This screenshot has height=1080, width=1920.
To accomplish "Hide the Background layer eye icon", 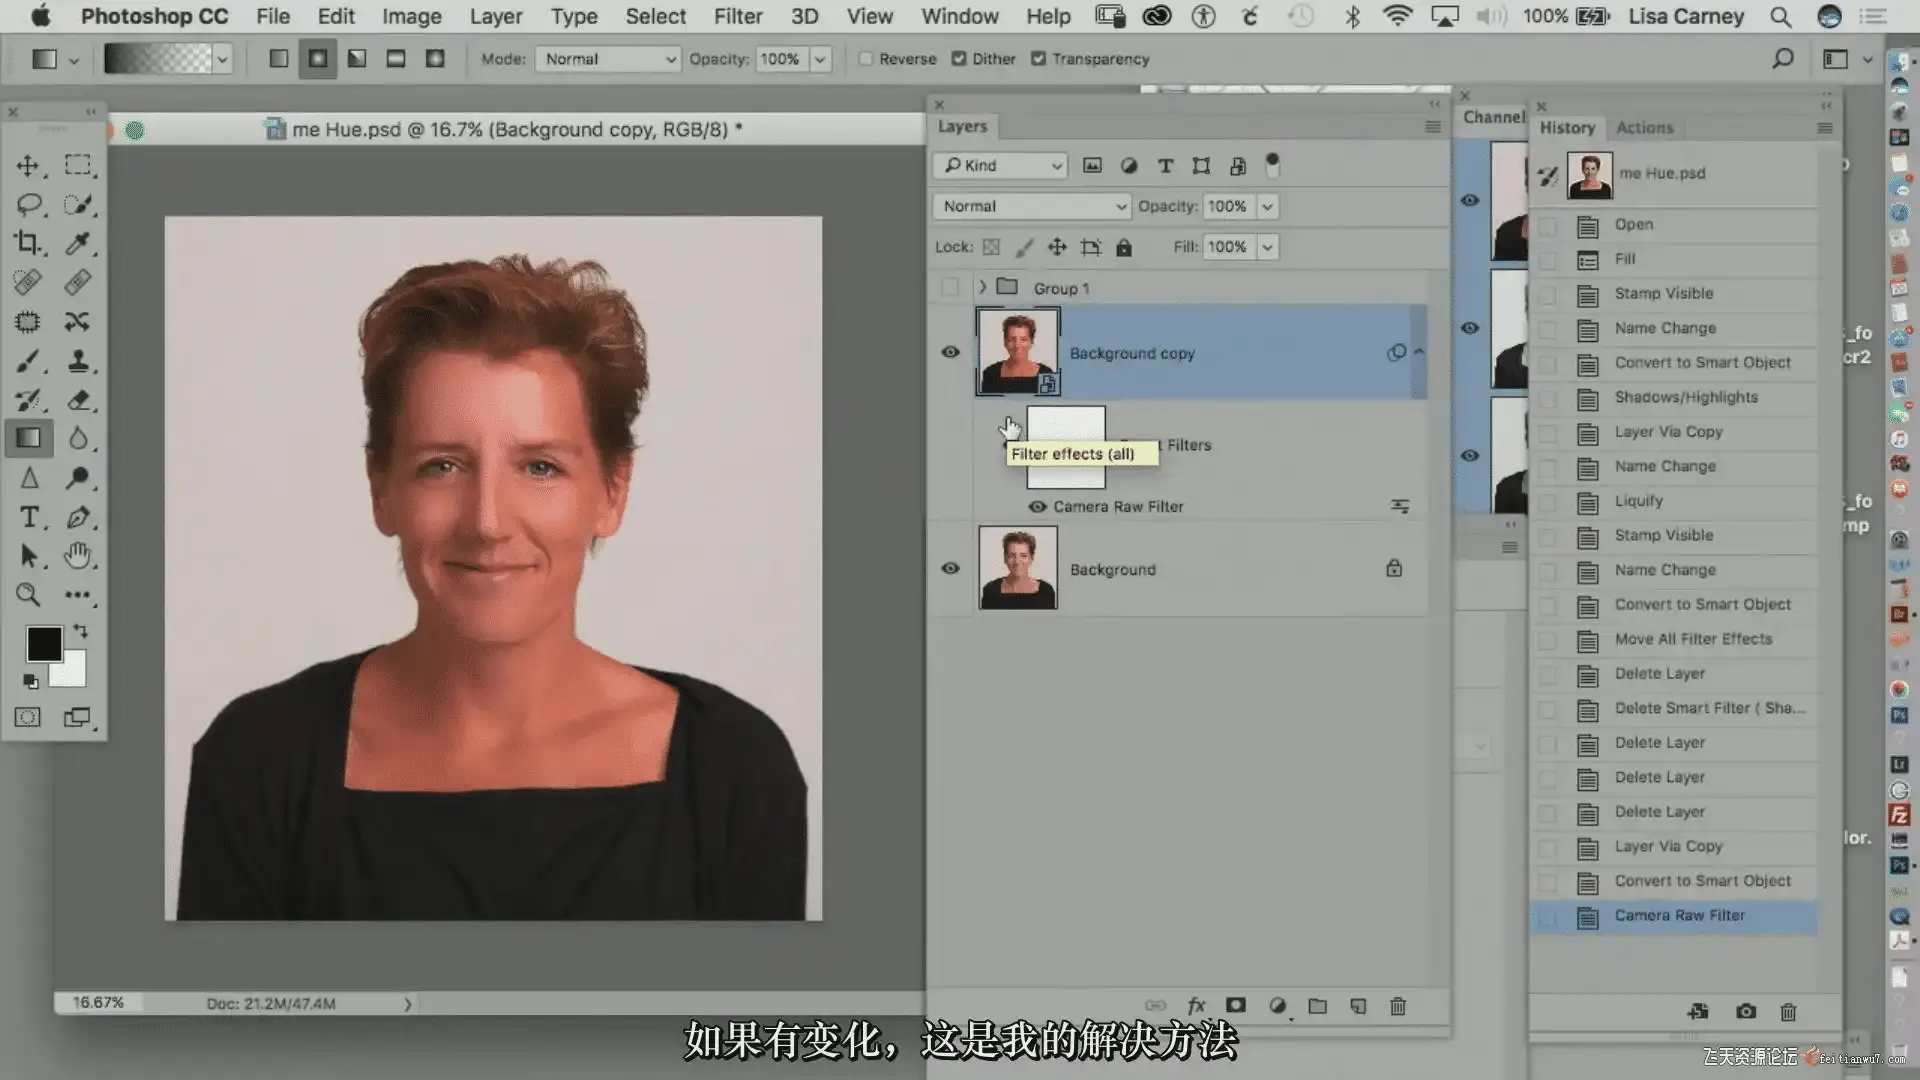I will coord(950,568).
